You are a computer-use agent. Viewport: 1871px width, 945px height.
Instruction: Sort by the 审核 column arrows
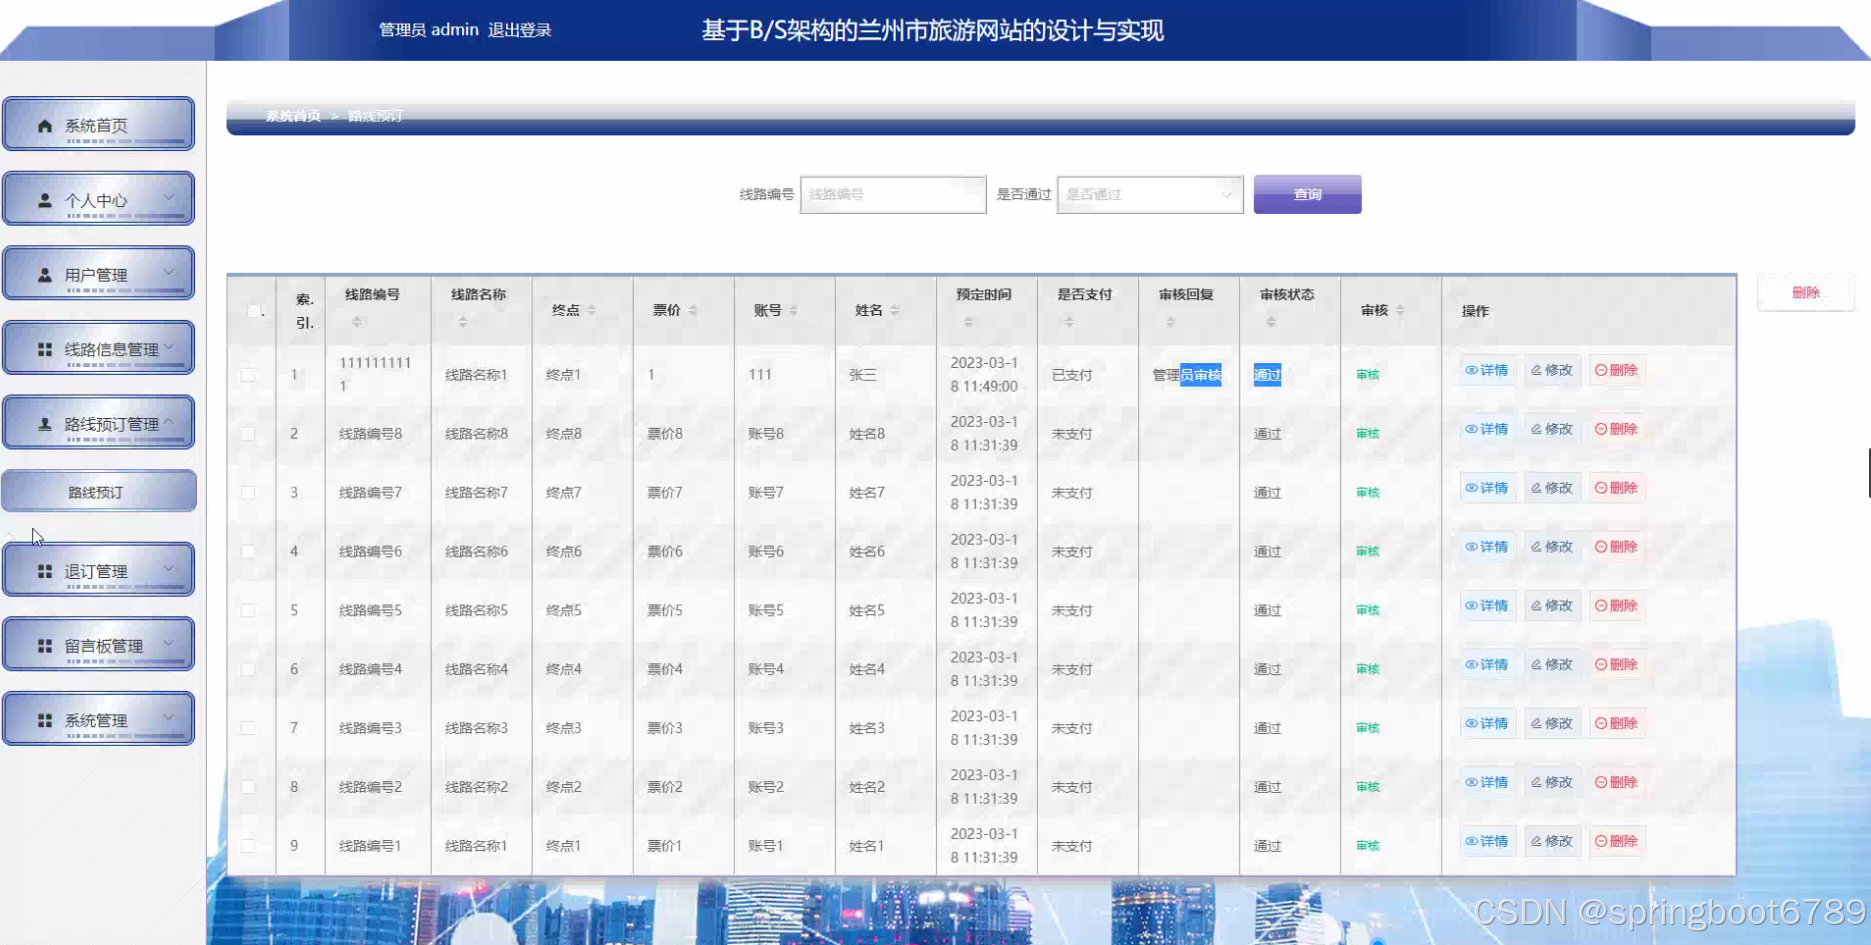pos(1400,310)
